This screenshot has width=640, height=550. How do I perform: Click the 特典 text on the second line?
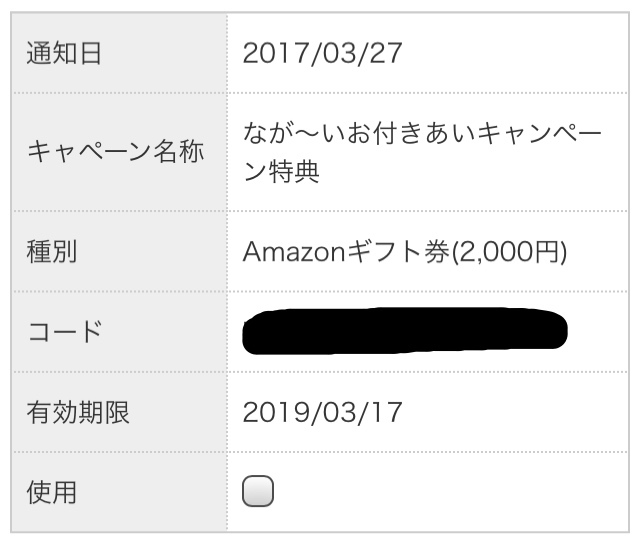coord(295,172)
